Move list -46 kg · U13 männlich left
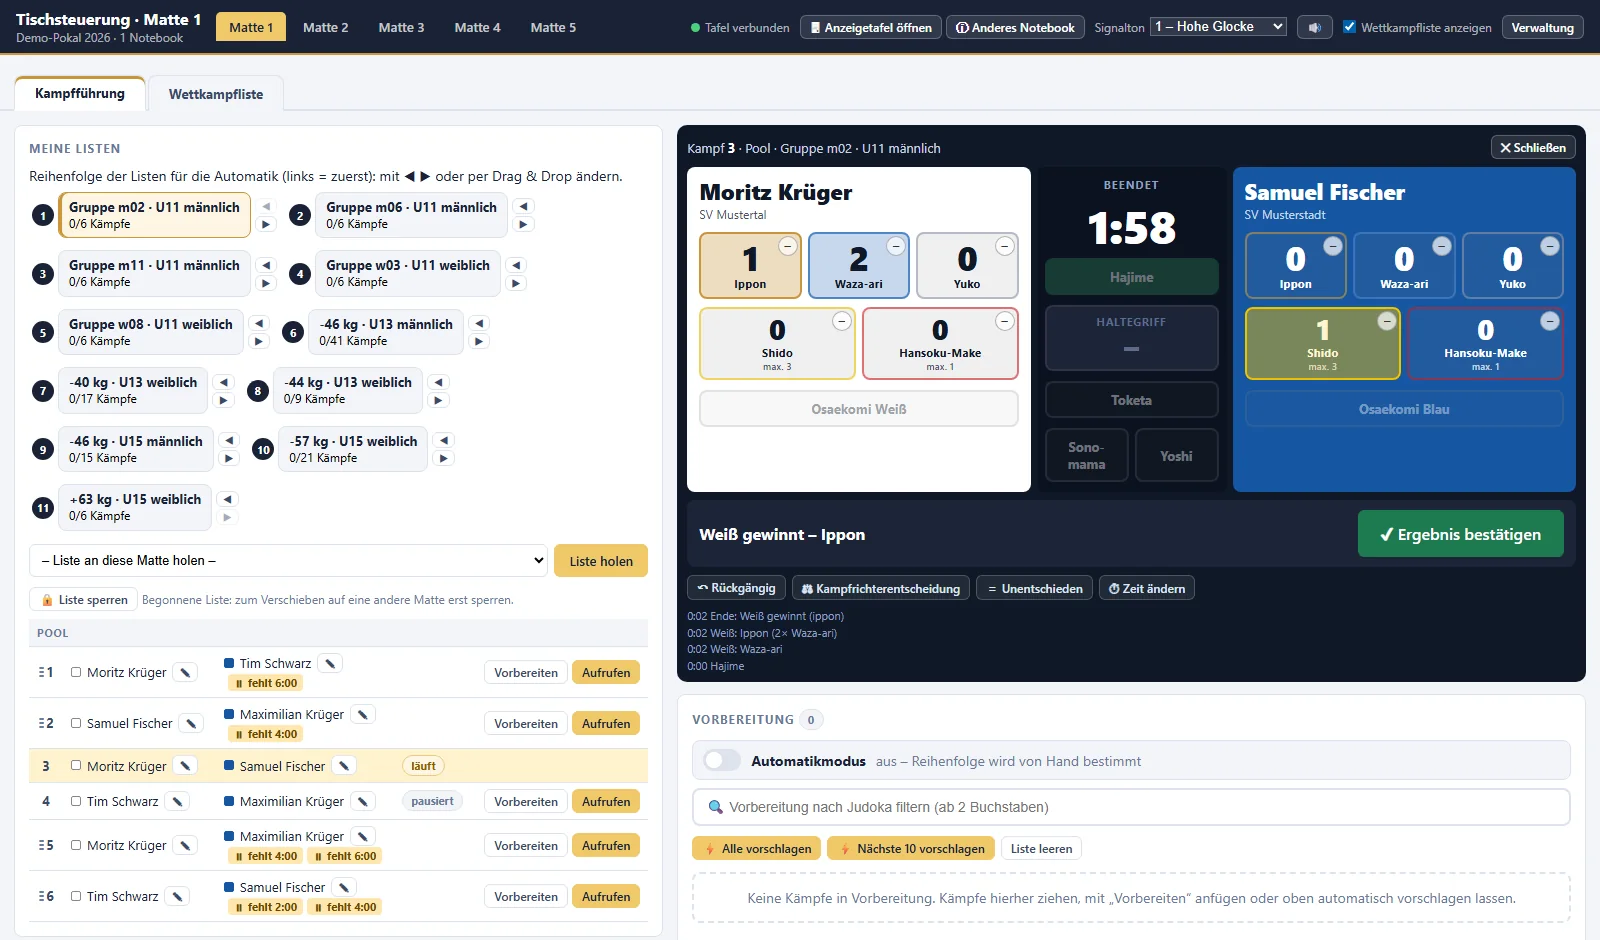 (479, 323)
